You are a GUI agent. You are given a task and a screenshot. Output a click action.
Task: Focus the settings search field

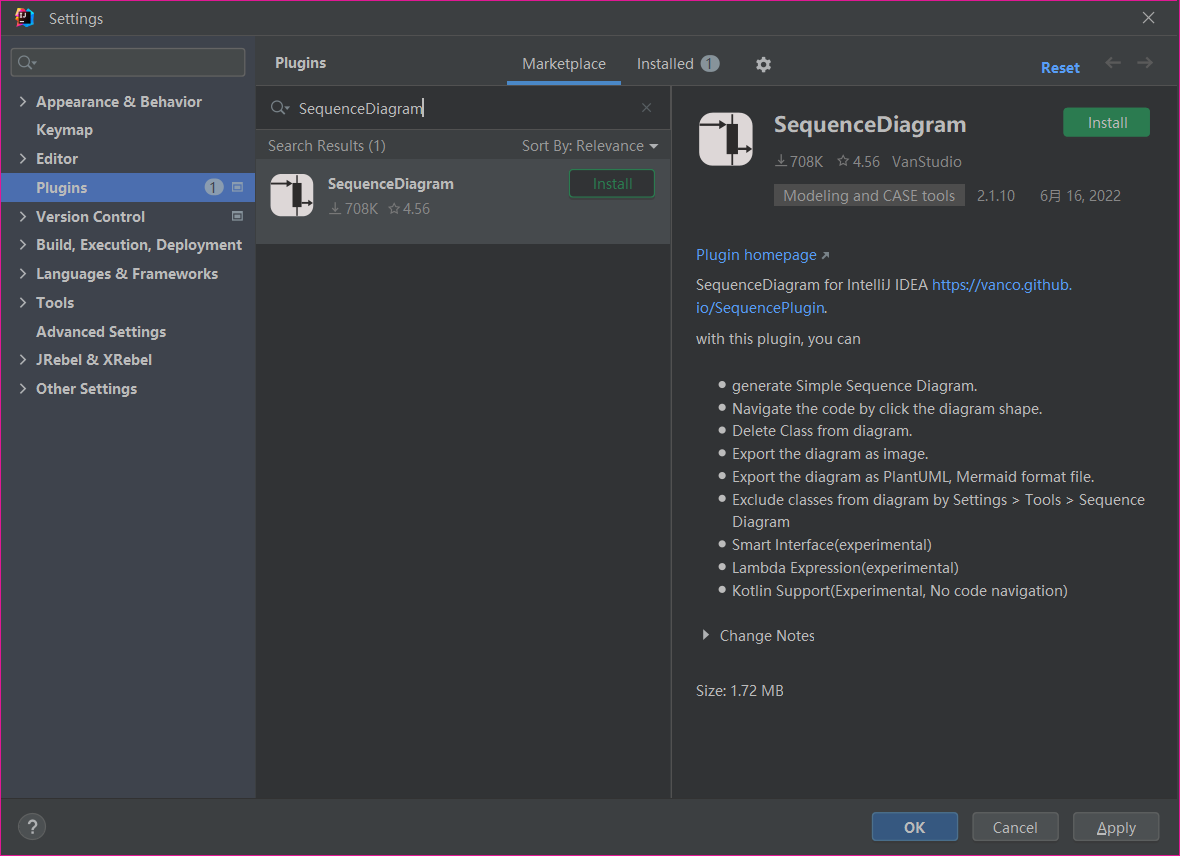[x=128, y=62]
